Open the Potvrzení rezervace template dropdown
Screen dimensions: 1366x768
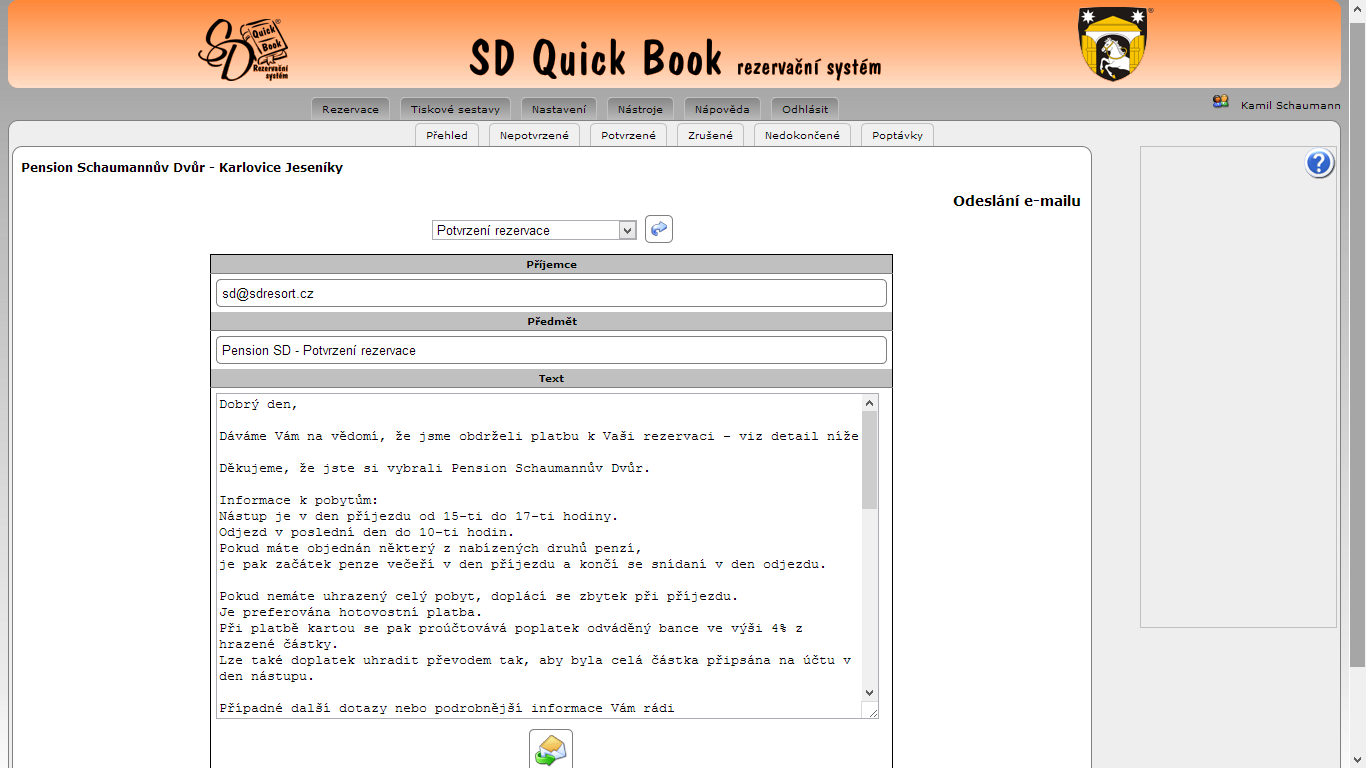[535, 230]
